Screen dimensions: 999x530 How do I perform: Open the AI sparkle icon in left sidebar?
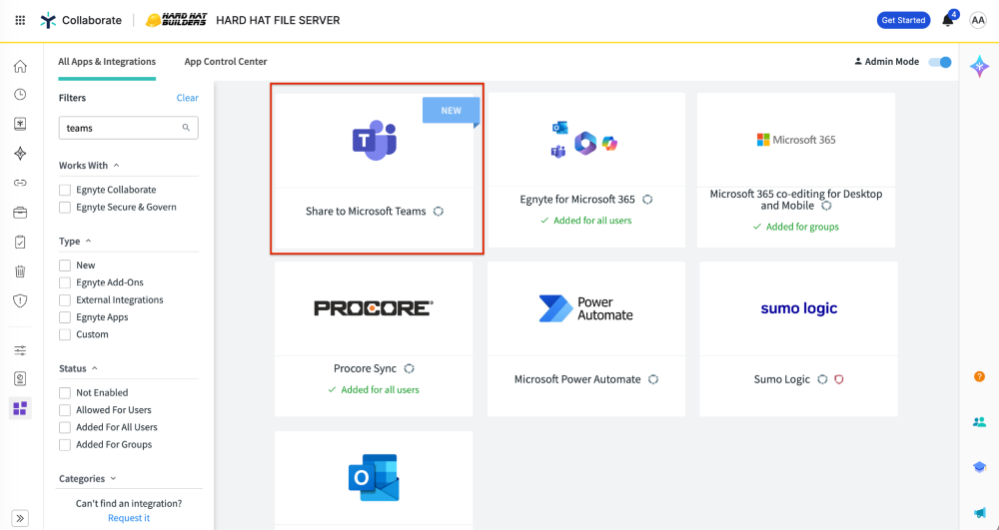(x=20, y=154)
